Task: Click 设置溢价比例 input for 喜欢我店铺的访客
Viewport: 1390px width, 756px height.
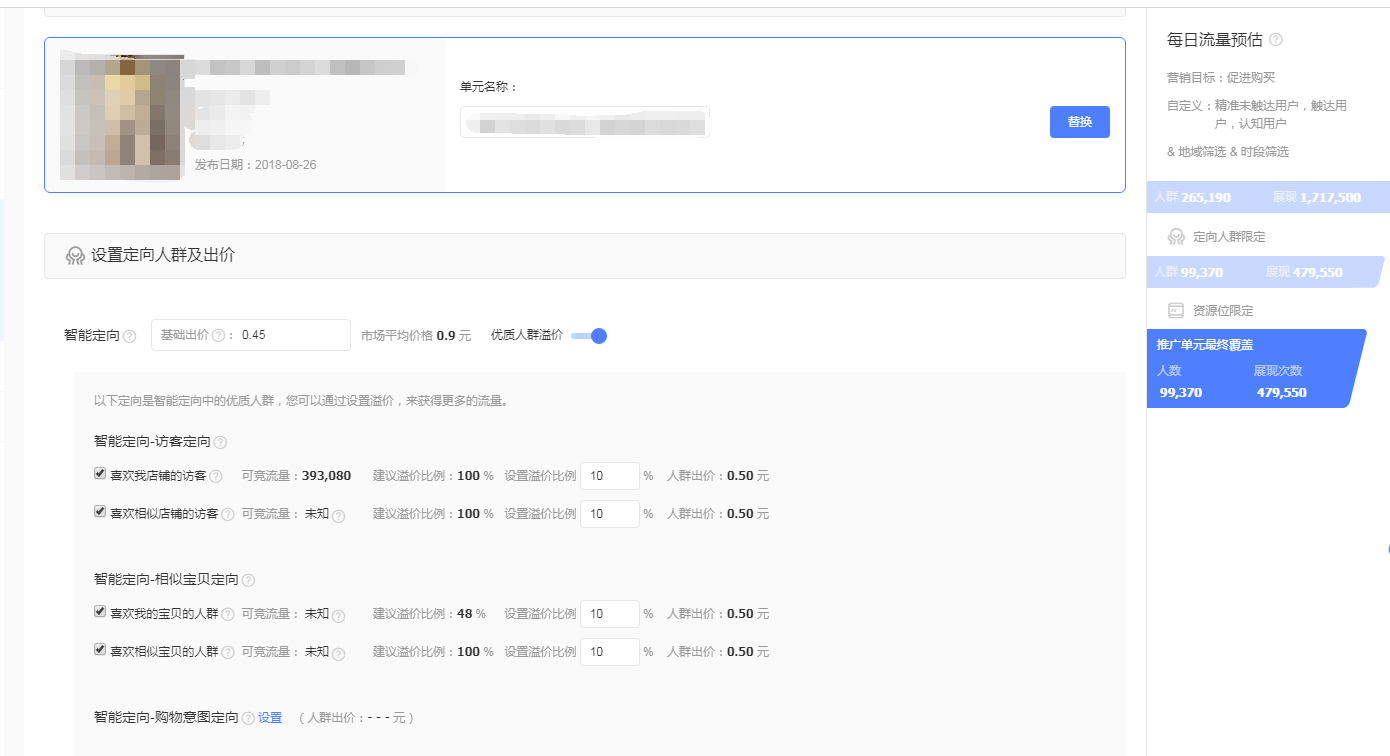Action: [609, 476]
